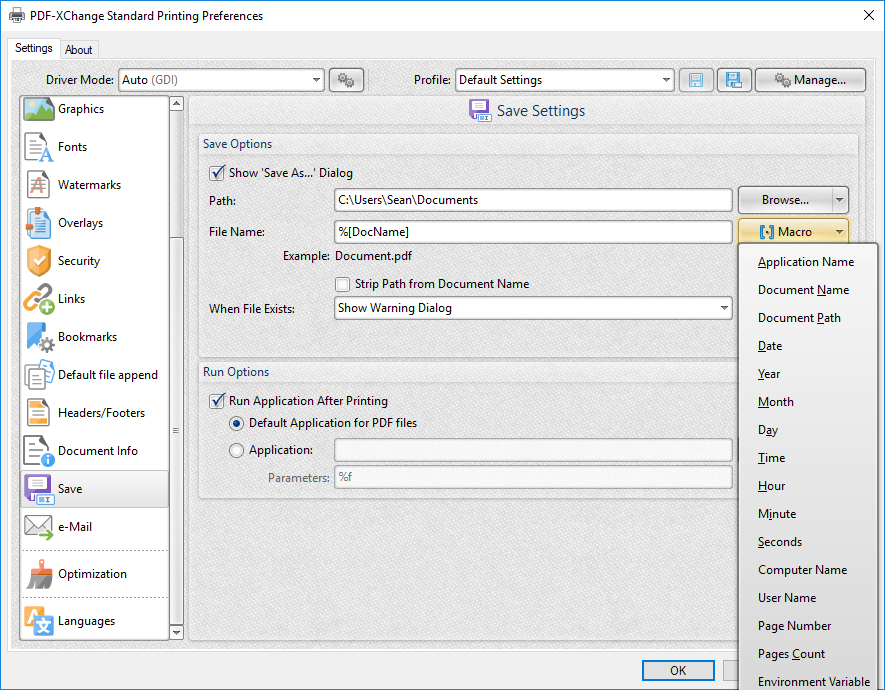The height and width of the screenshot is (690, 885).
Task: Open the Document Info section
Action: tap(94, 451)
